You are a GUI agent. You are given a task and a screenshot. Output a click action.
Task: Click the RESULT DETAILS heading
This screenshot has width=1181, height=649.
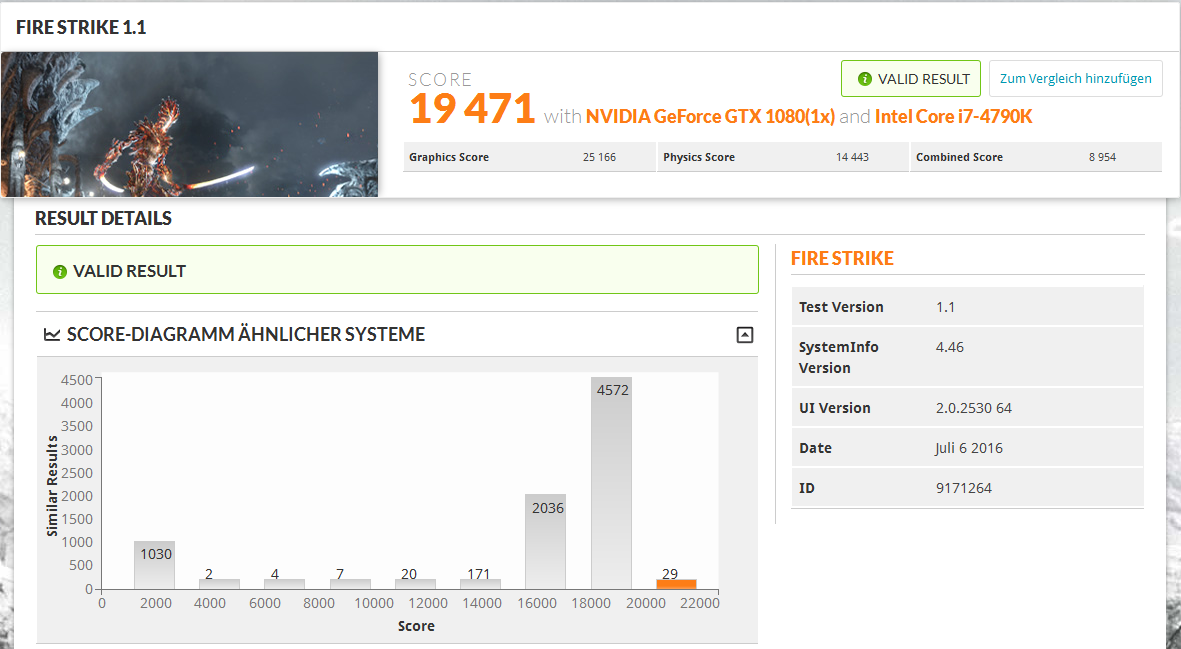click(x=103, y=218)
